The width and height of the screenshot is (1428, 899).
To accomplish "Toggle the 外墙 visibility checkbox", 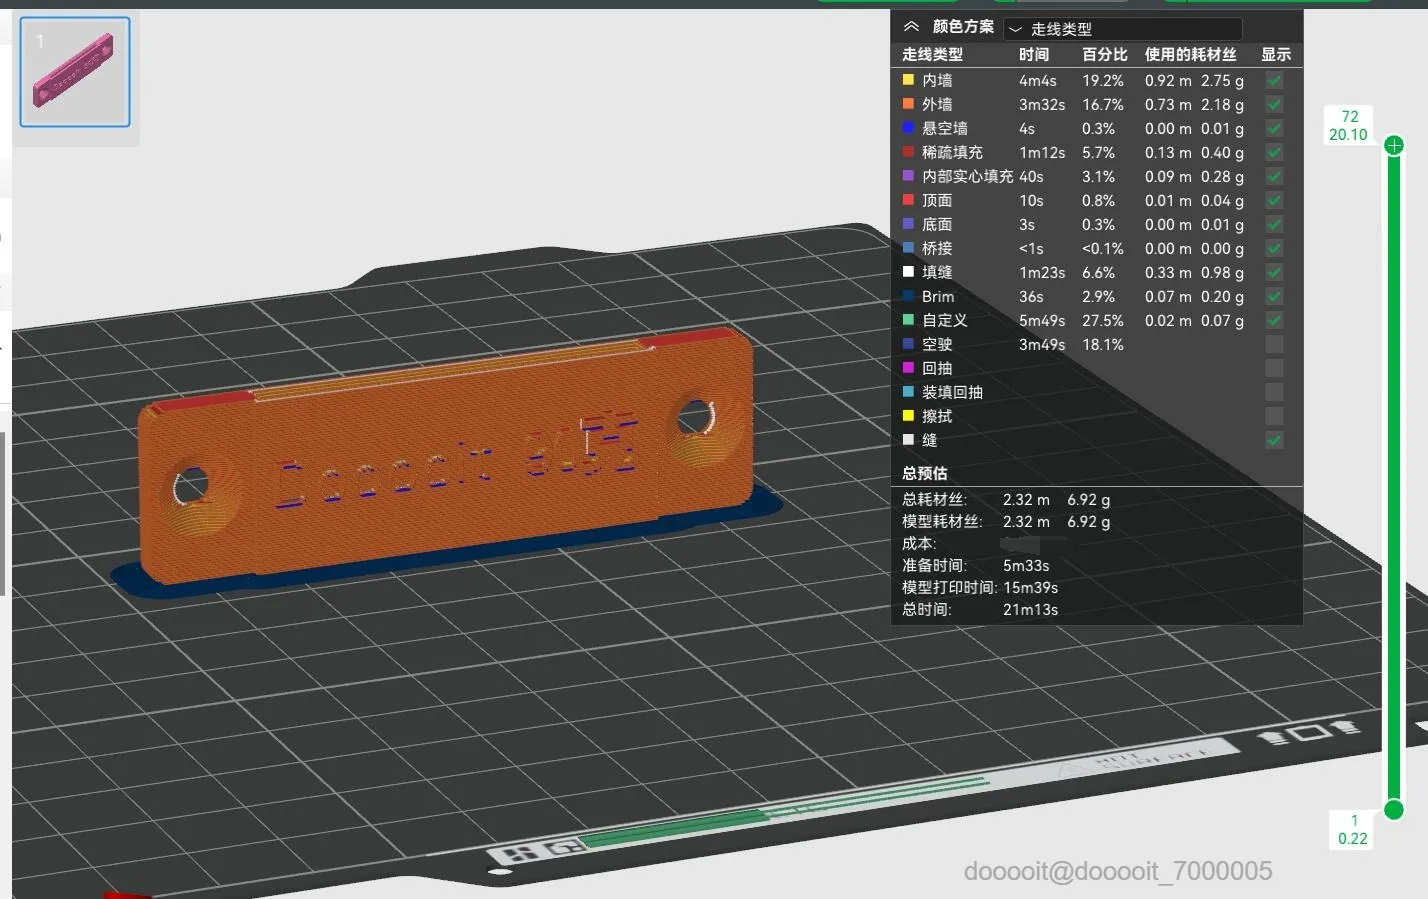I will 1274,104.
